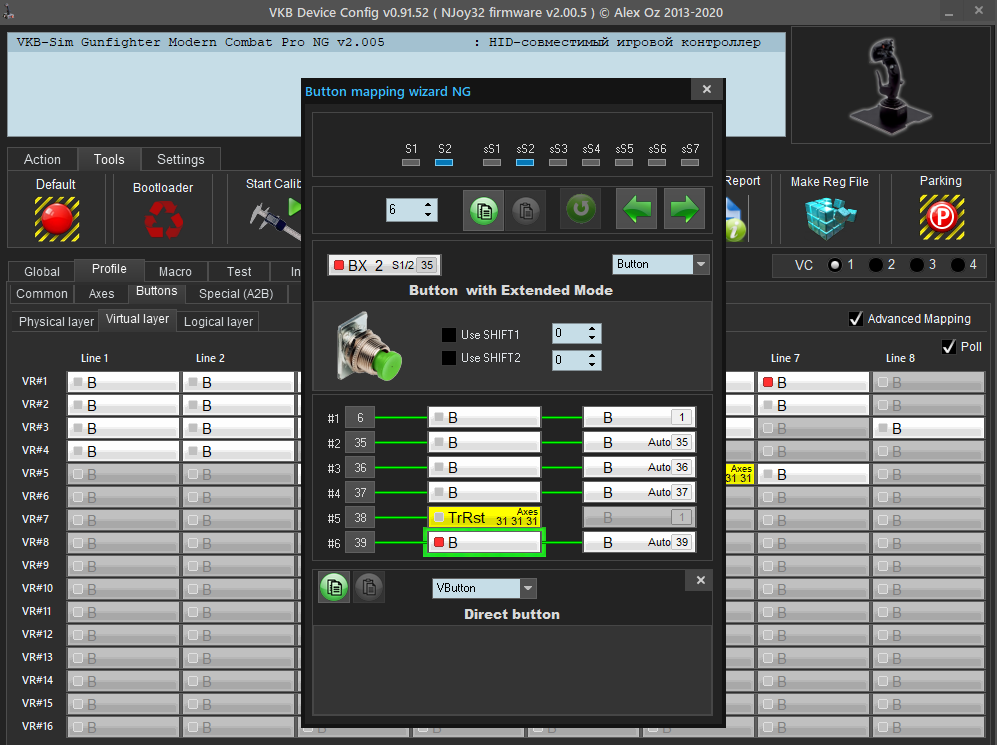Select VC radio button 4

[957, 265]
